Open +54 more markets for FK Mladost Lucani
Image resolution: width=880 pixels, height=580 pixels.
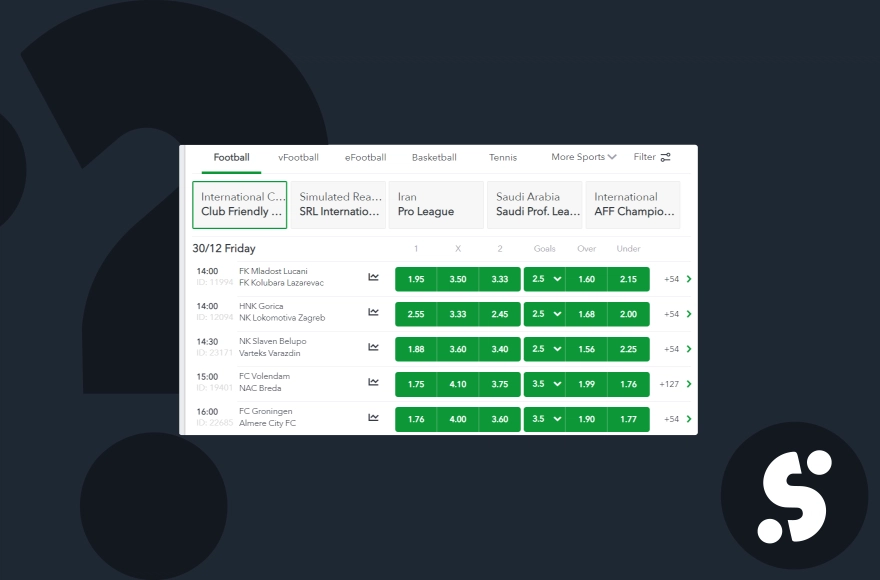(x=671, y=279)
